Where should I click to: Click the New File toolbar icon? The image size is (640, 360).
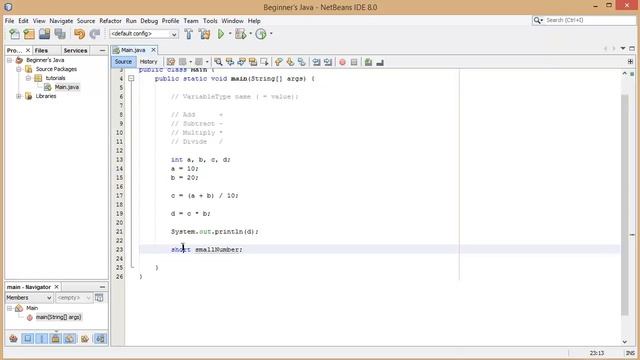pos(14,34)
